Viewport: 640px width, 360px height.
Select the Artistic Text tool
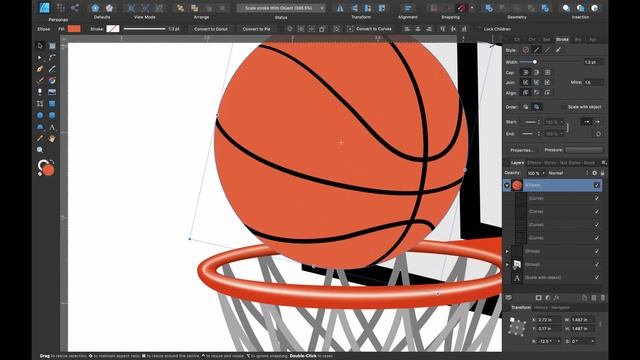tap(52, 127)
